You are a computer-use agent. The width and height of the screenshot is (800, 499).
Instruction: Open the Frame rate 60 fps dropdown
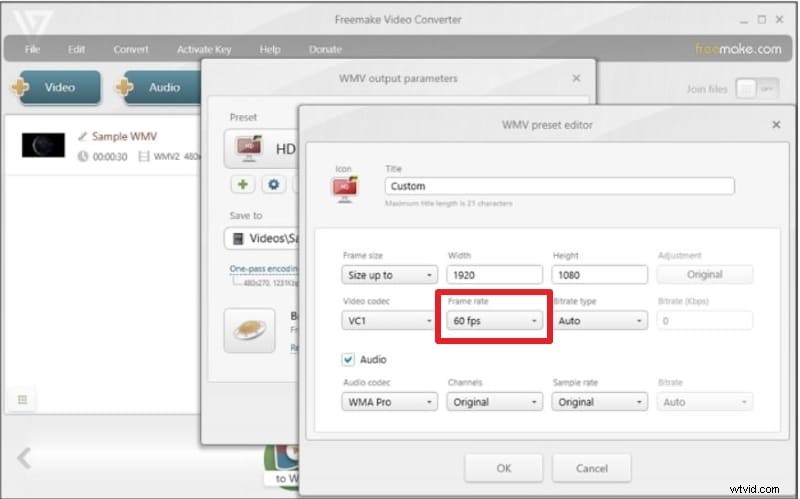pyautogui.click(x=494, y=321)
